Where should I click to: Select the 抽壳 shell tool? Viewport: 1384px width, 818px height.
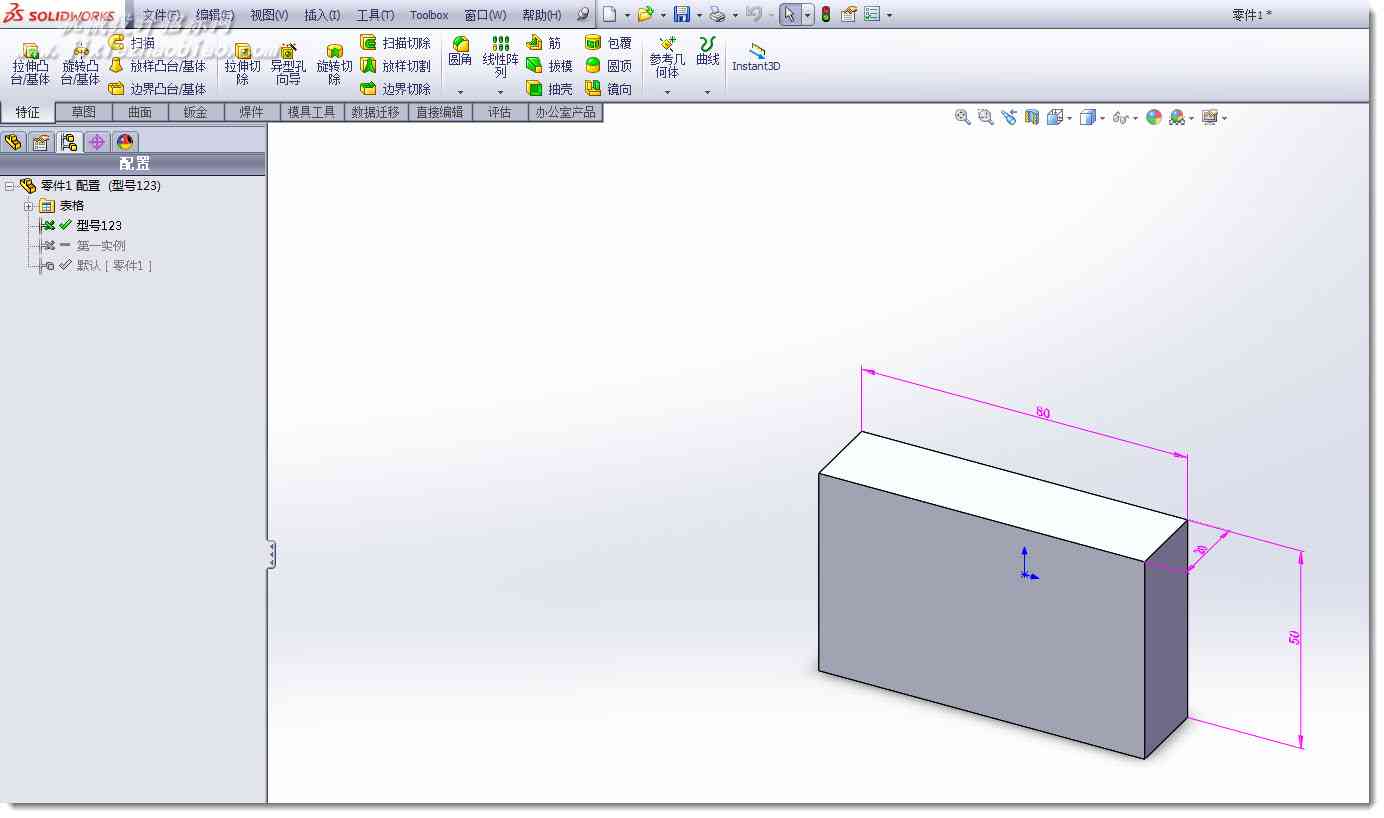tap(549, 89)
